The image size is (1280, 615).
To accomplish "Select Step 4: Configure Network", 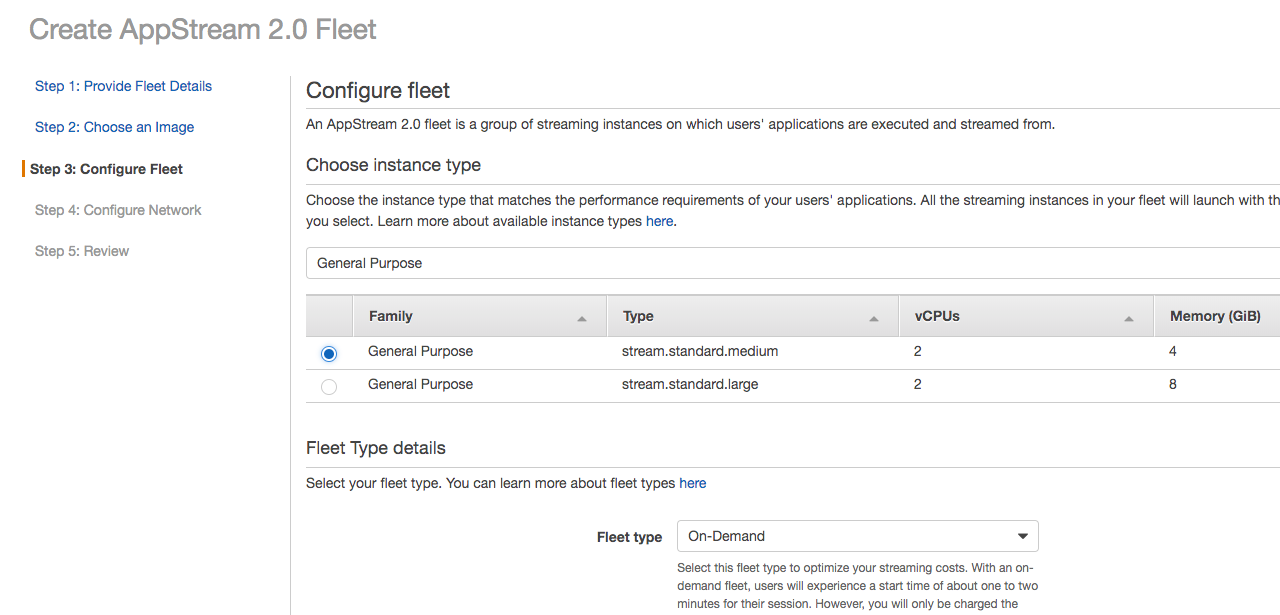I will click(118, 210).
